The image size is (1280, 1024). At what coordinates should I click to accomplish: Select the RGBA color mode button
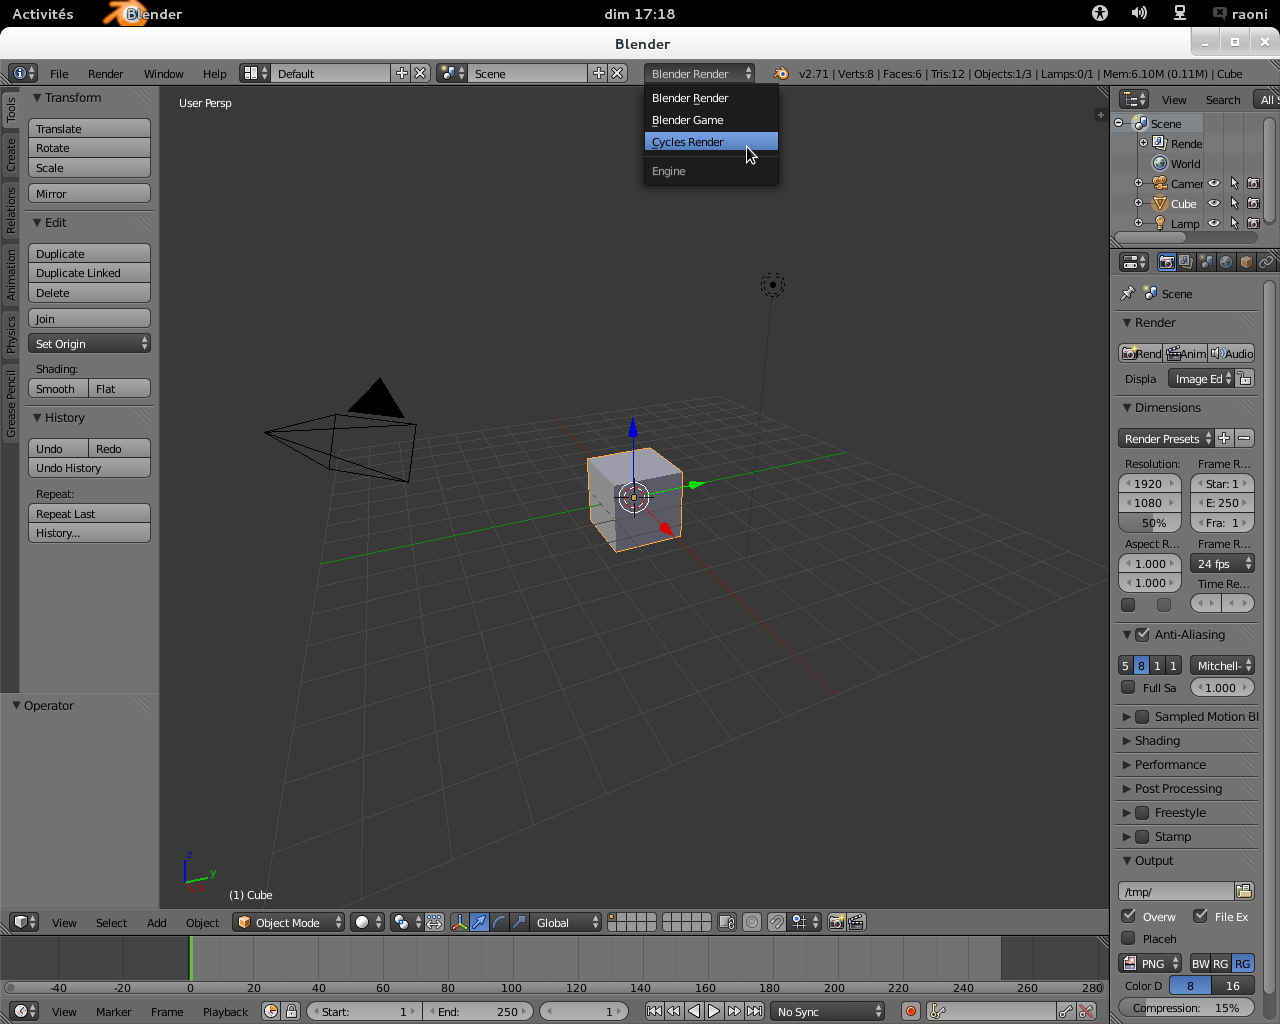[x=1242, y=964]
